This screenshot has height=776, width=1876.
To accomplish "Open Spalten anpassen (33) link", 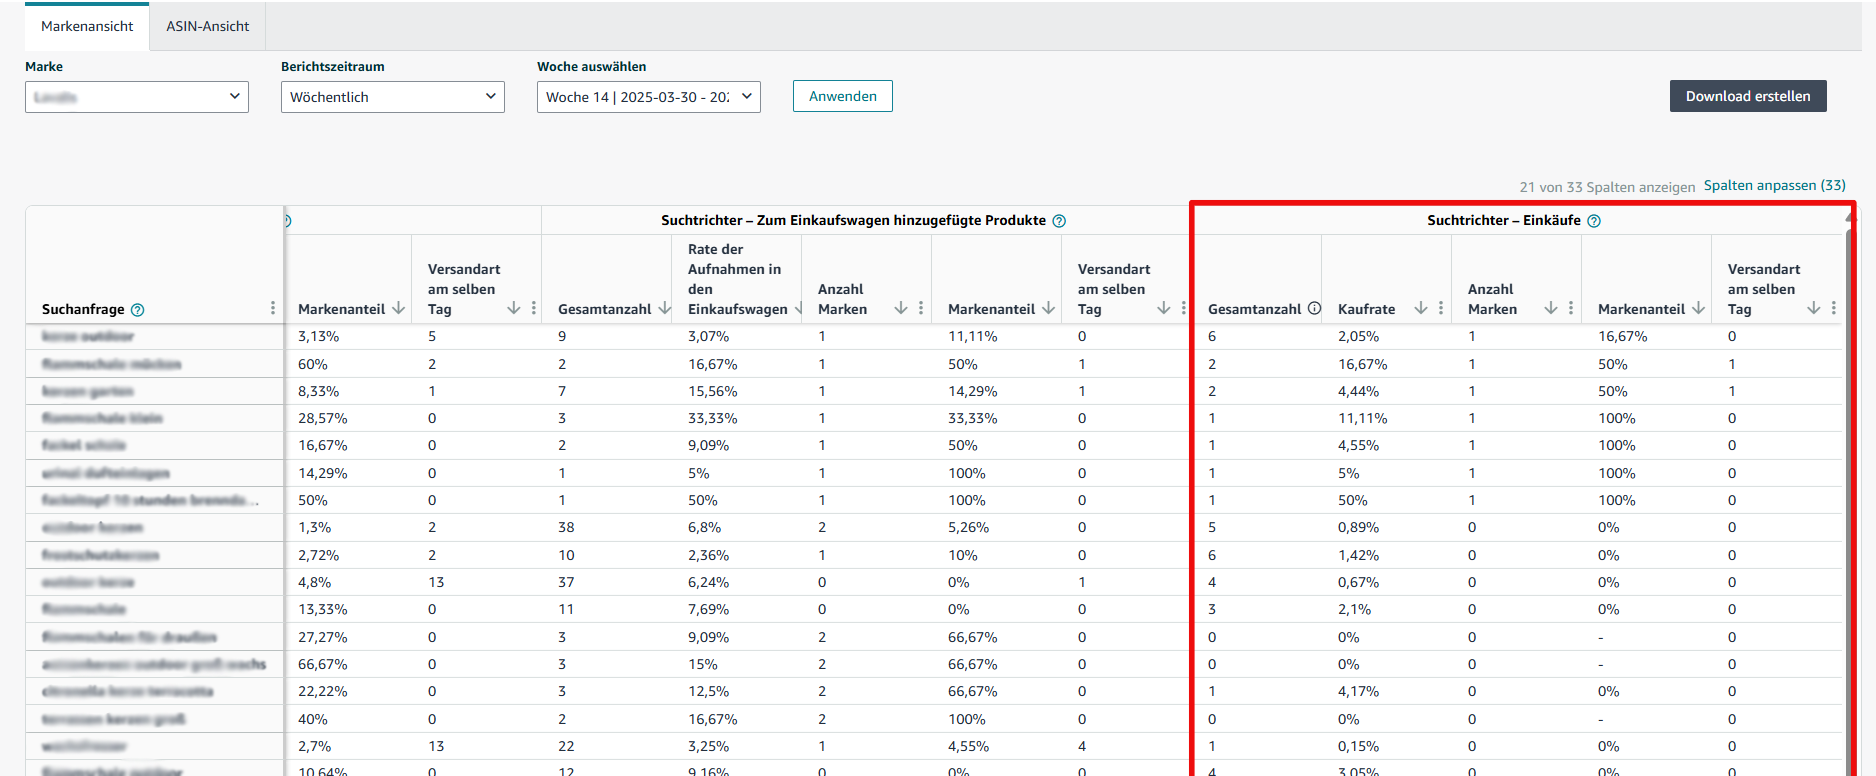I will 1775,186.
